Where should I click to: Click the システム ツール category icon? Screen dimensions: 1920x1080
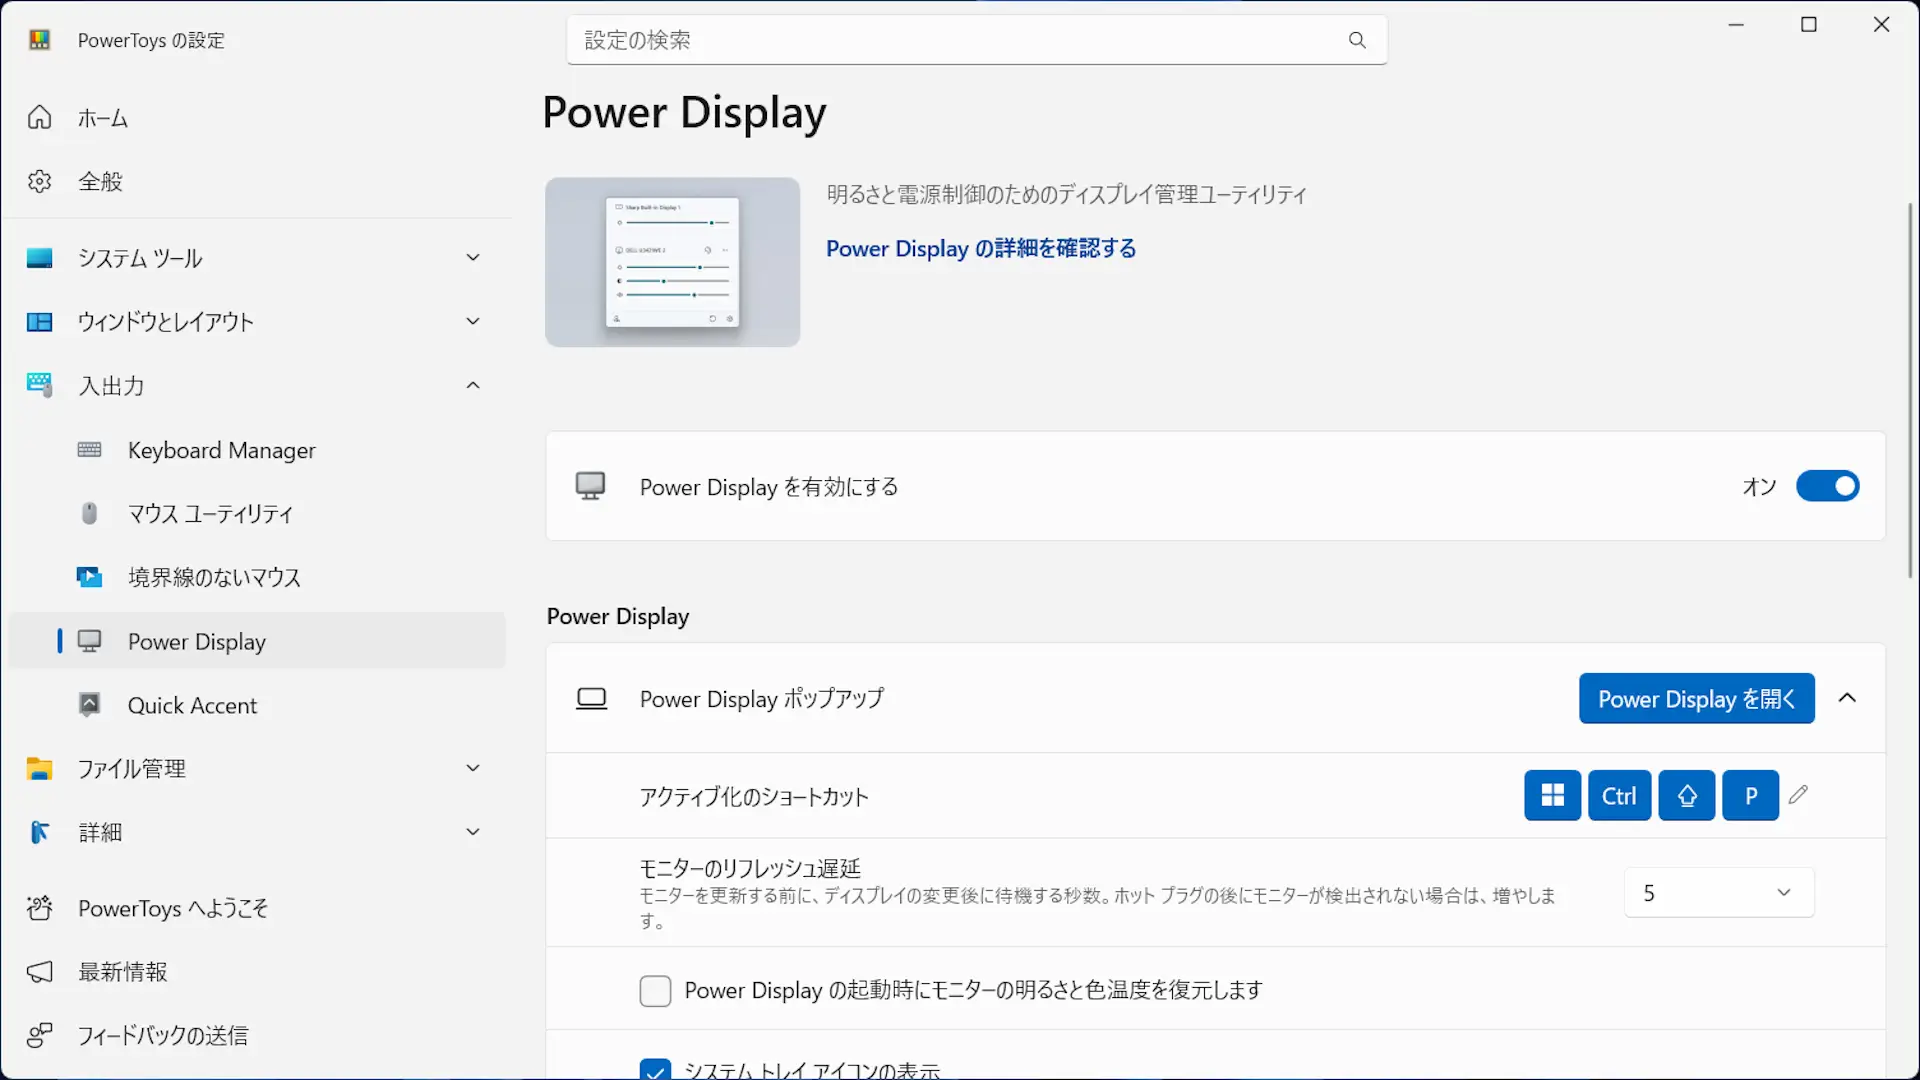[39, 258]
